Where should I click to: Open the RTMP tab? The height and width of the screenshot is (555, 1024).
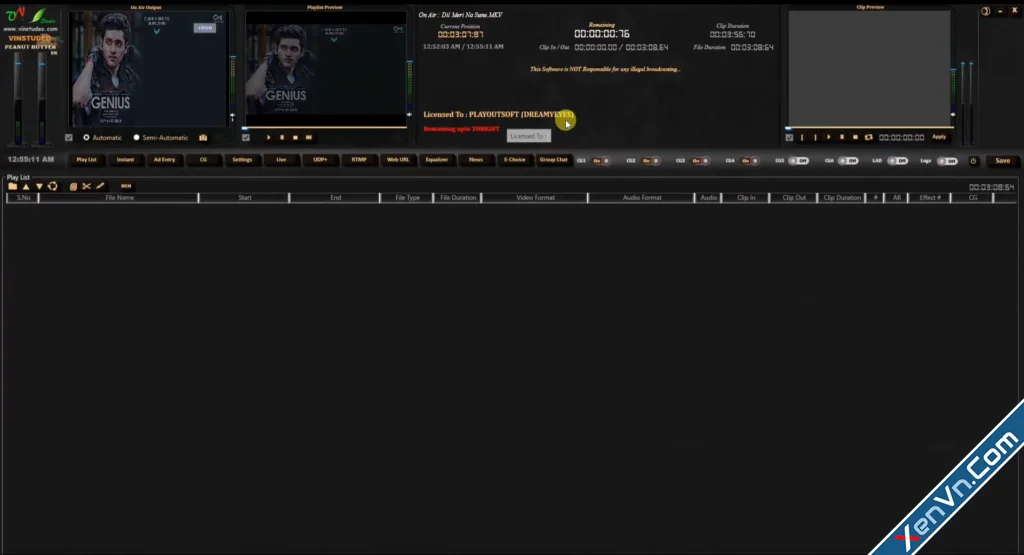pyautogui.click(x=359, y=160)
